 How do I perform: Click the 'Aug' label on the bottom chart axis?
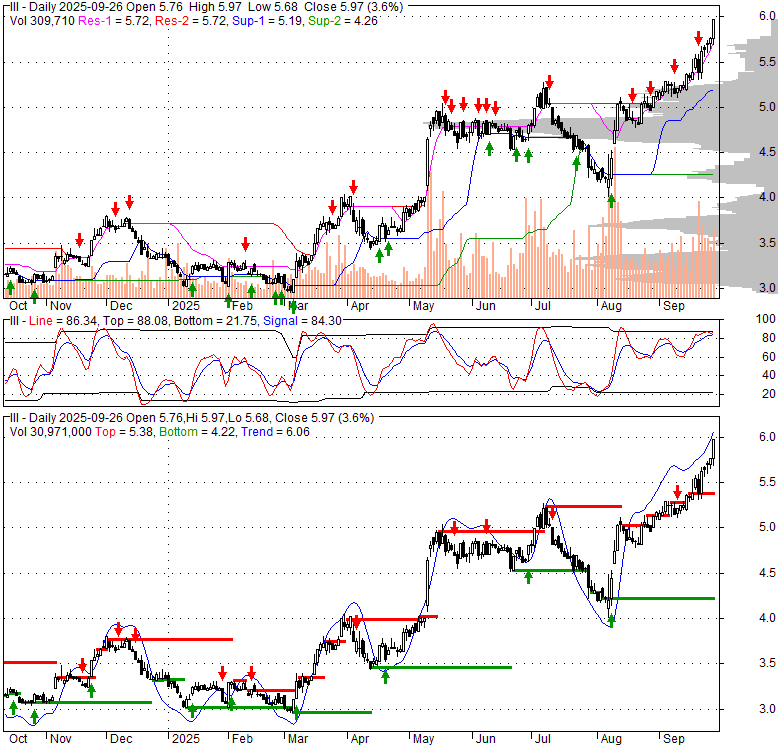point(611,739)
